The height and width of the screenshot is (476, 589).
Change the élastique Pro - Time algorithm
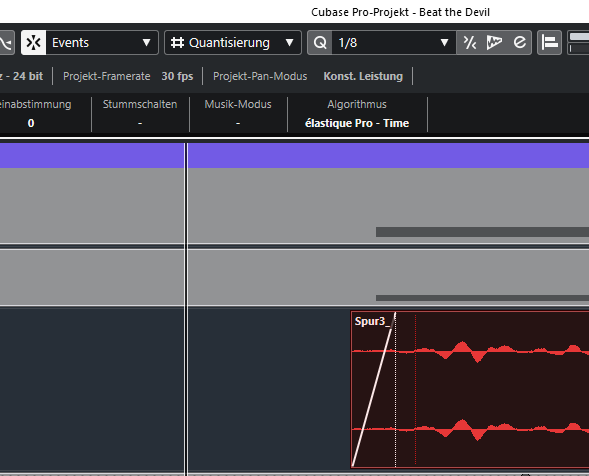click(357, 123)
